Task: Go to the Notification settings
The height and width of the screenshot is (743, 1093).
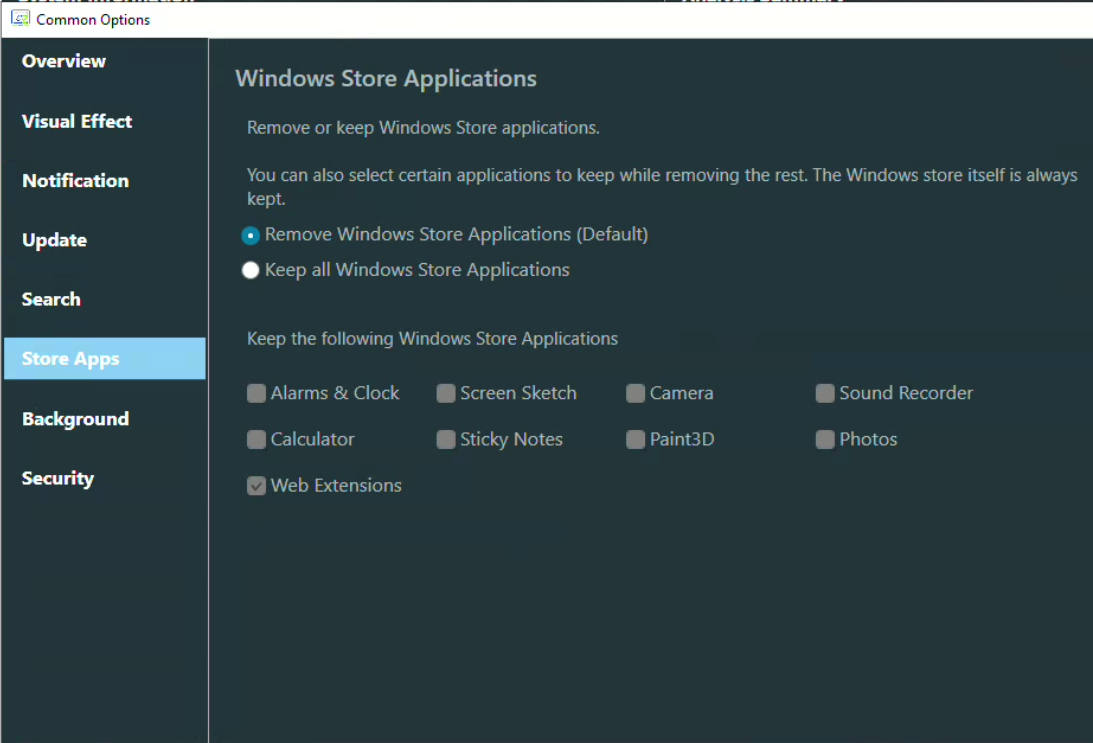Action: click(x=76, y=181)
